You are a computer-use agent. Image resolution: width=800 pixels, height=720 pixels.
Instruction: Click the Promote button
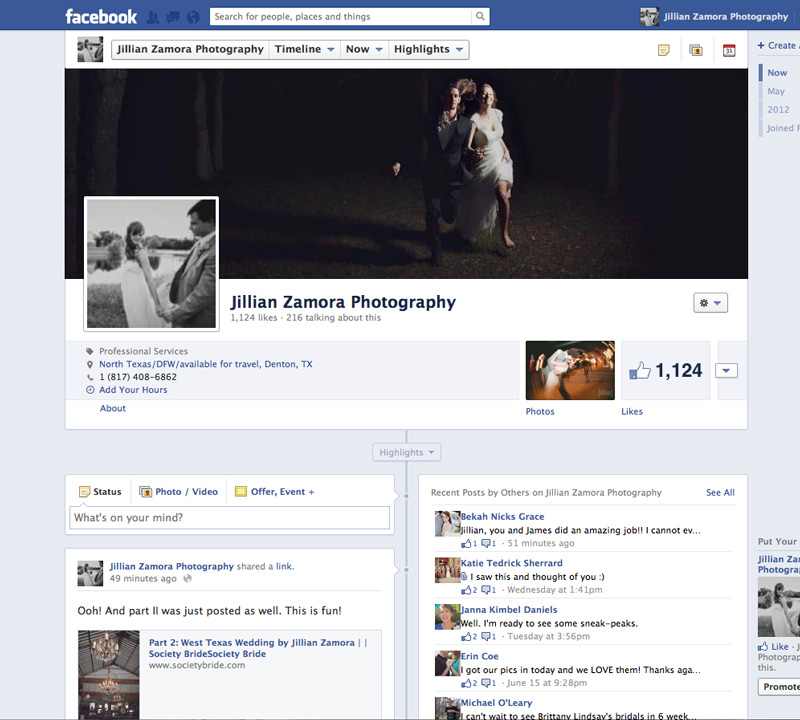(779, 687)
